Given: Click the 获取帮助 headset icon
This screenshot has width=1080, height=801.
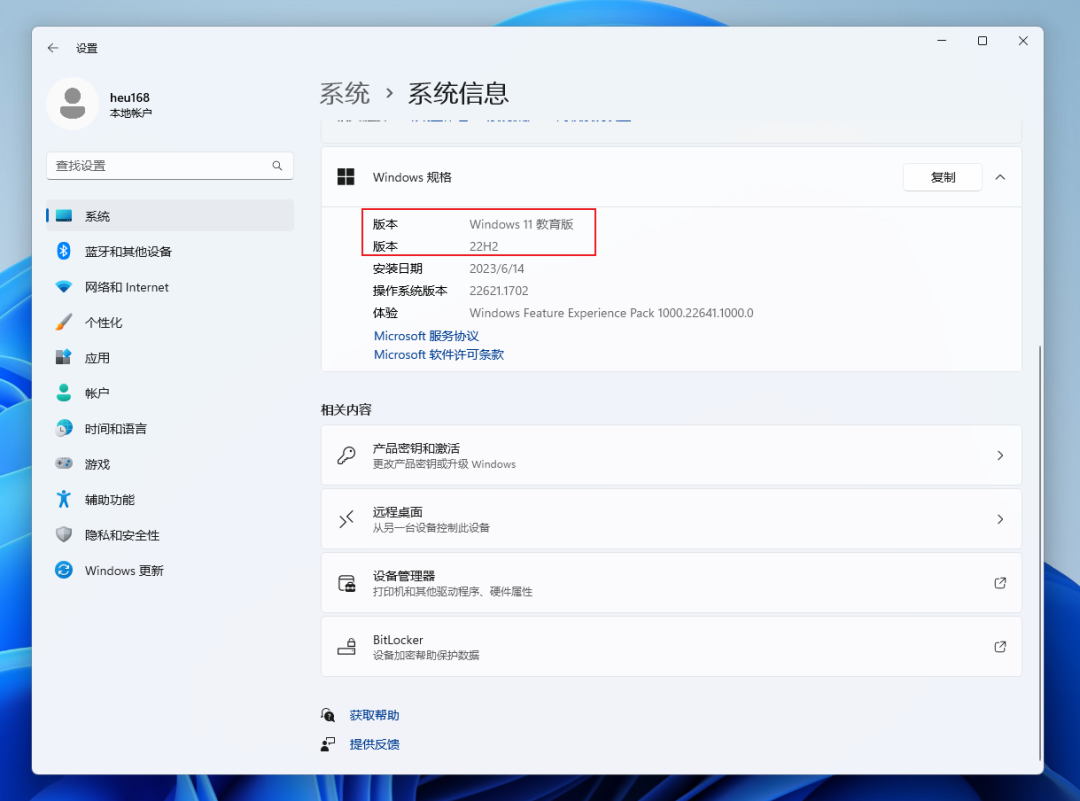Looking at the screenshot, I should point(328,715).
